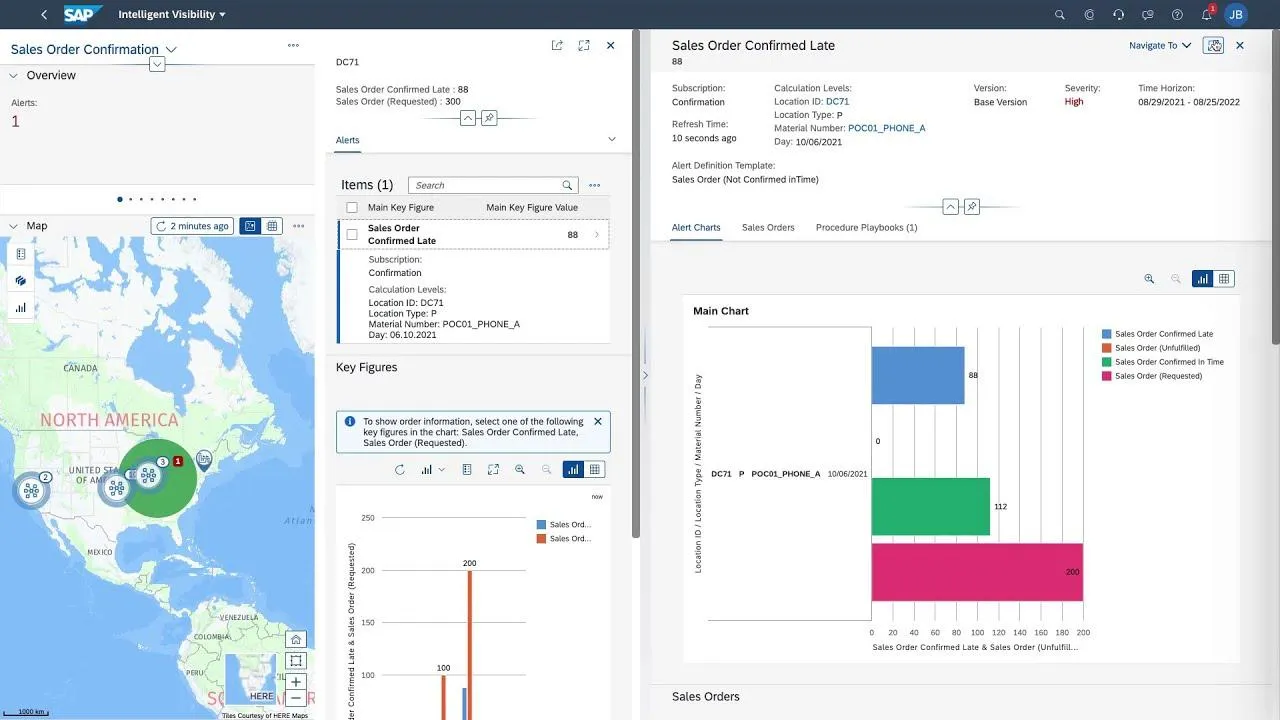Click the SAP logo

pyautogui.click(x=83, y=14)
